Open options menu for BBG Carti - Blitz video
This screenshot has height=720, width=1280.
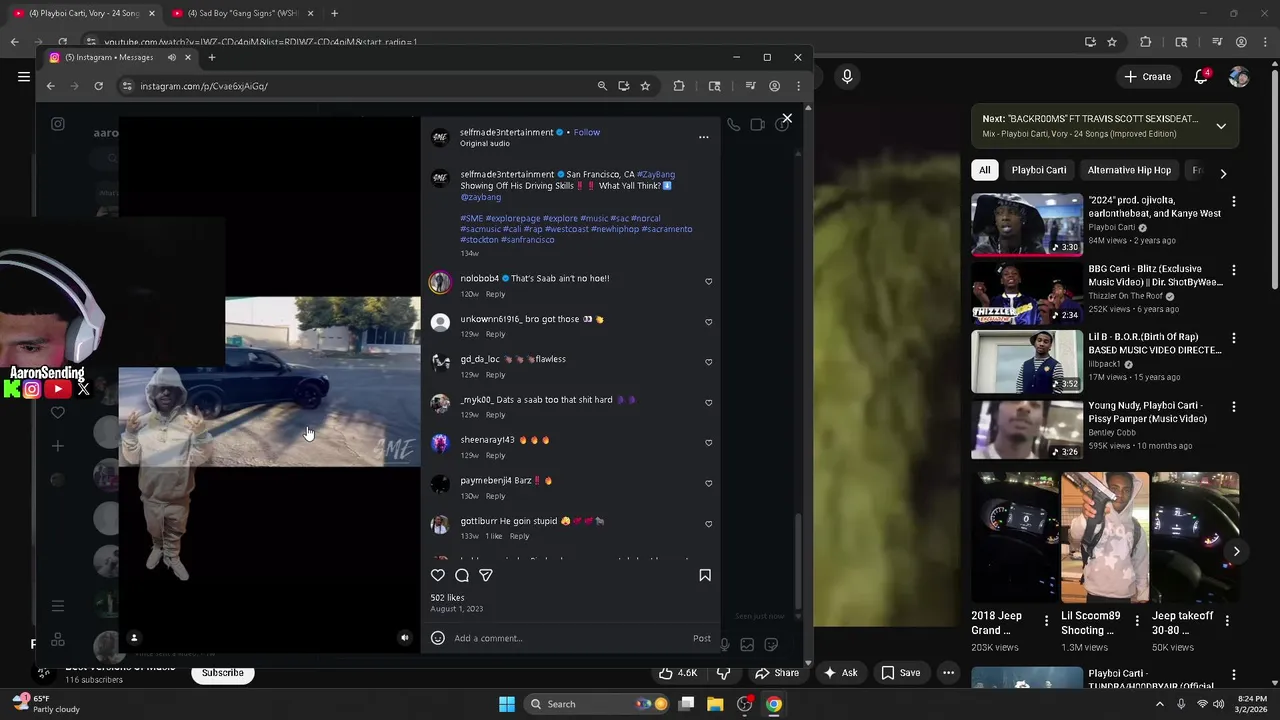tap(1233, 270)
